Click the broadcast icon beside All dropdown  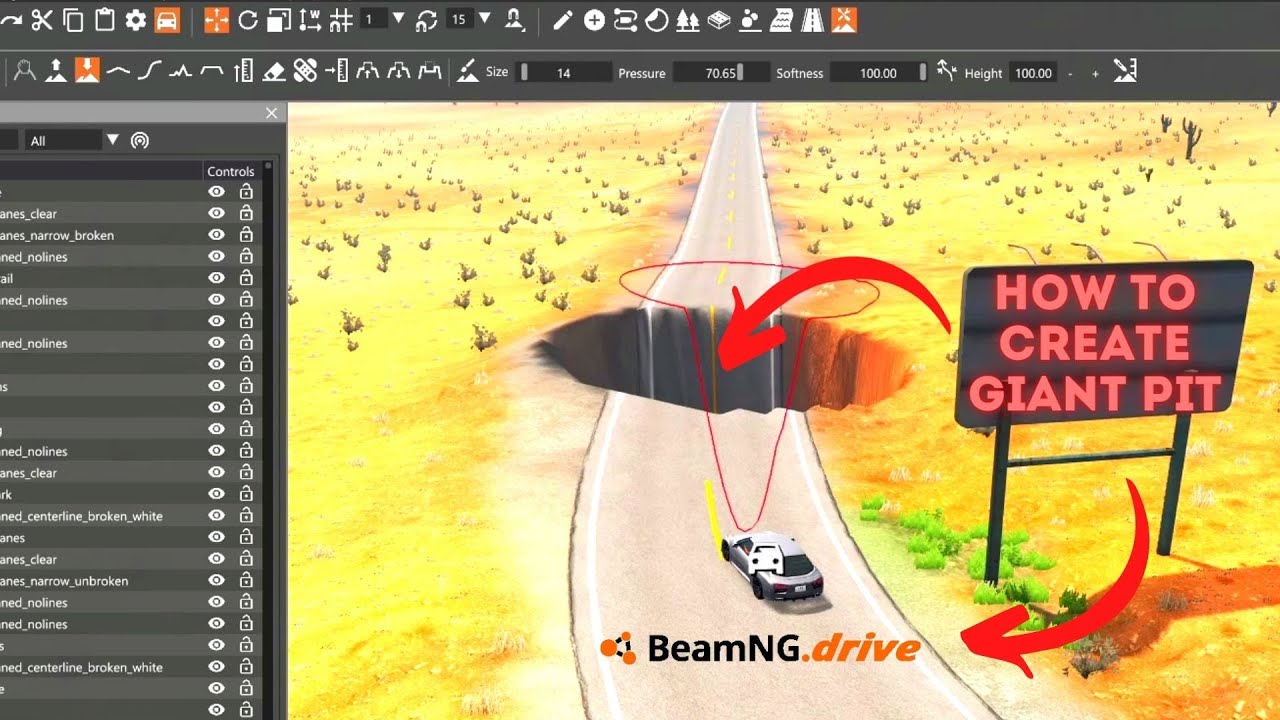click(140, 141)
